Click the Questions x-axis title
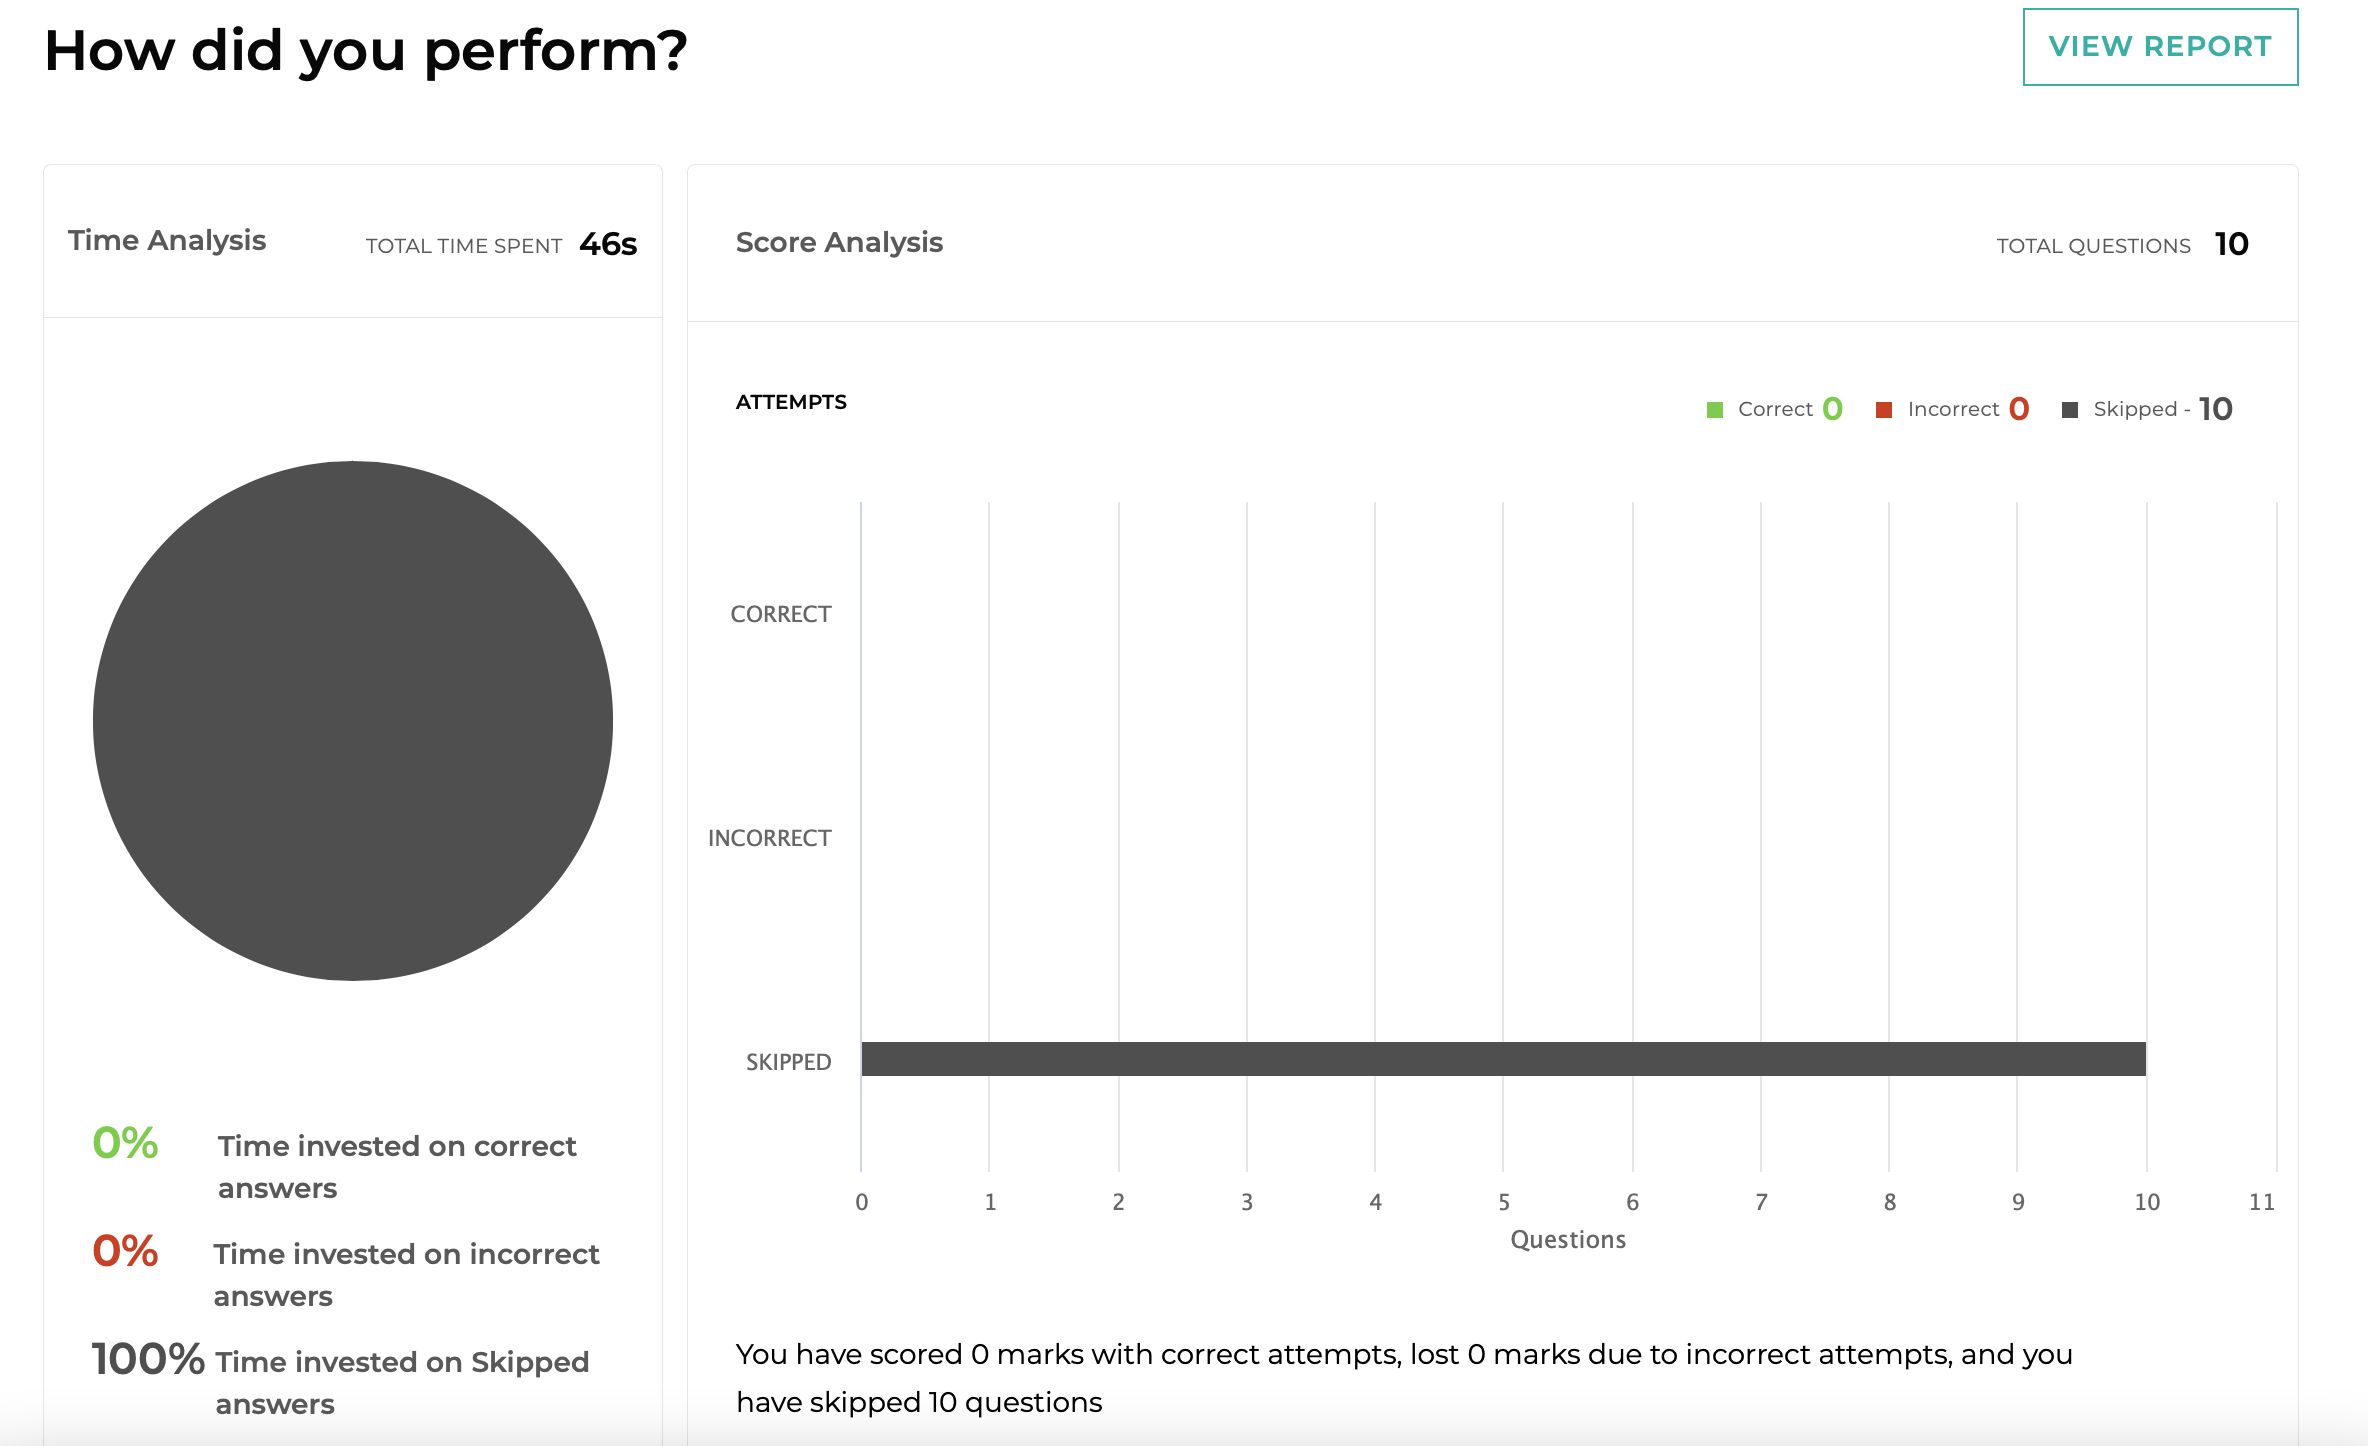Viewport: 2368px width, 1446px height. coord(1568,1240)
